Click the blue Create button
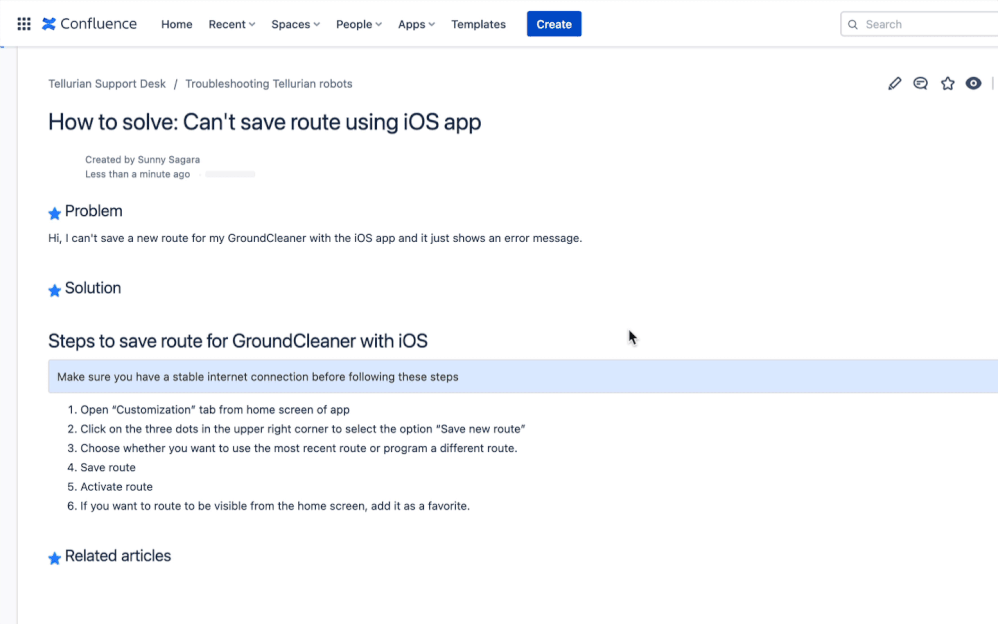 pos(554,24)
